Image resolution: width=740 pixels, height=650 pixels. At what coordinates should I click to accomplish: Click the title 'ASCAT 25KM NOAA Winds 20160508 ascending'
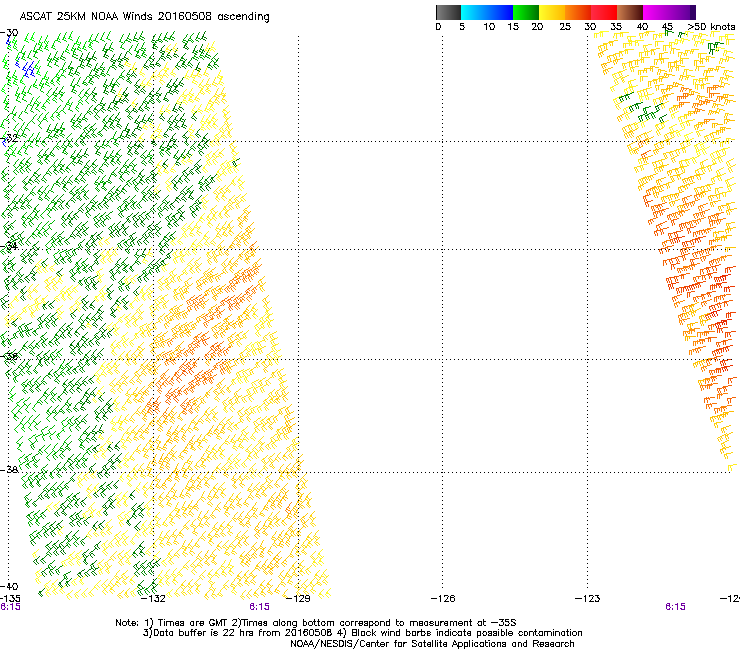pyautogui.click(x=144, y=17)
